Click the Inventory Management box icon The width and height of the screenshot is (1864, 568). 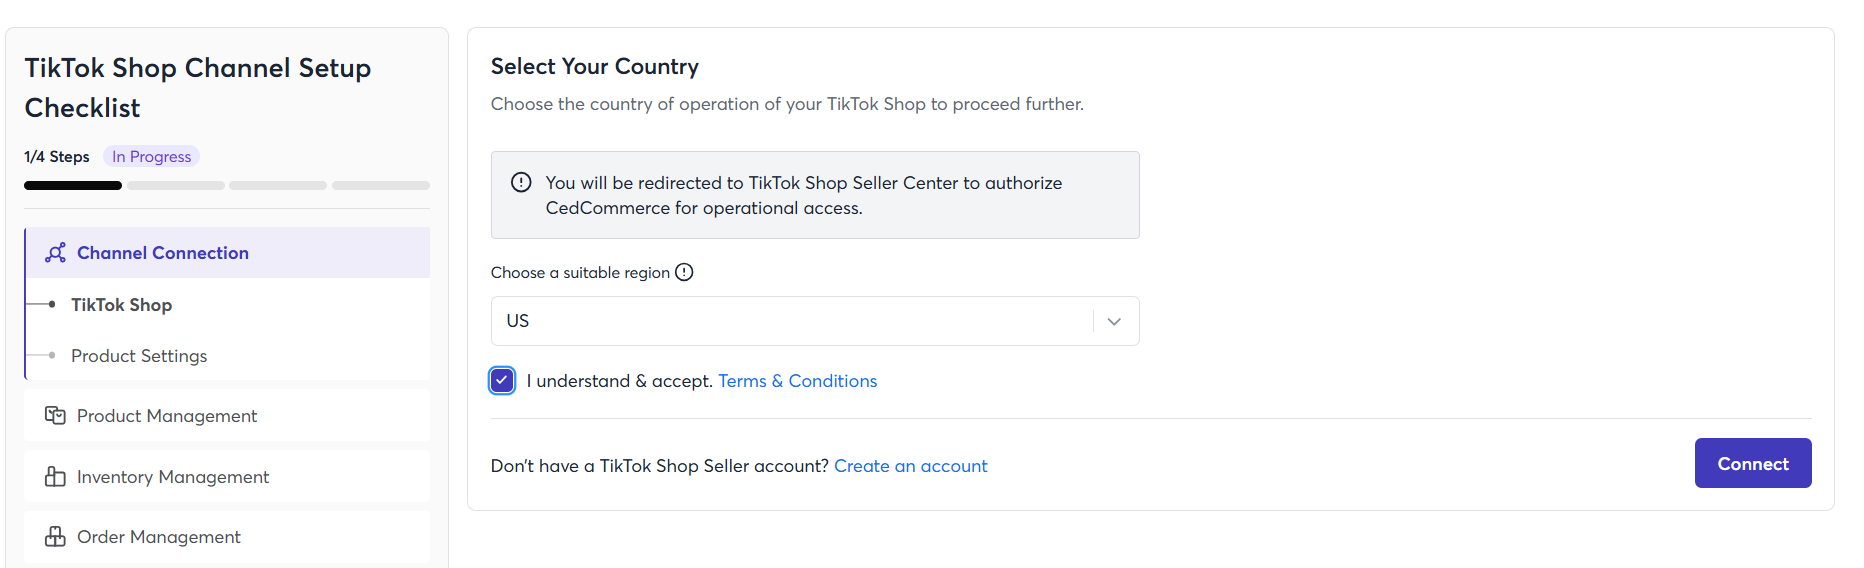click(x=55, y=477)
